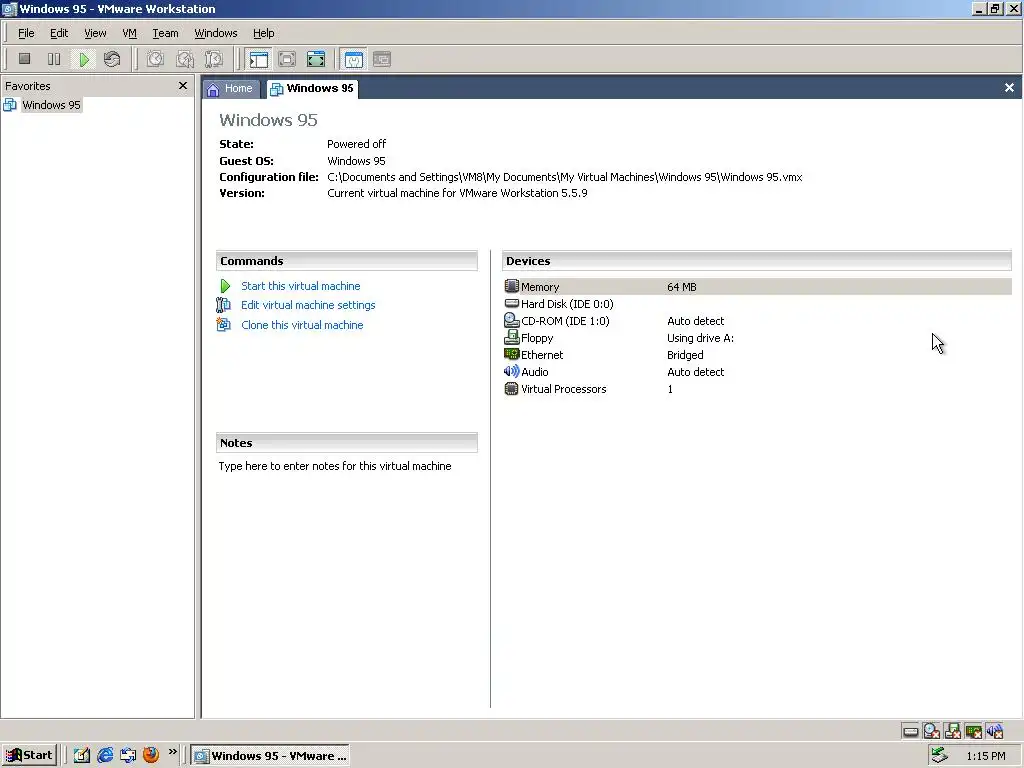1024x768 pixels.
Task: Click the Take Snapshot clock toolbar icon
Action: click(x=155, y=59)
